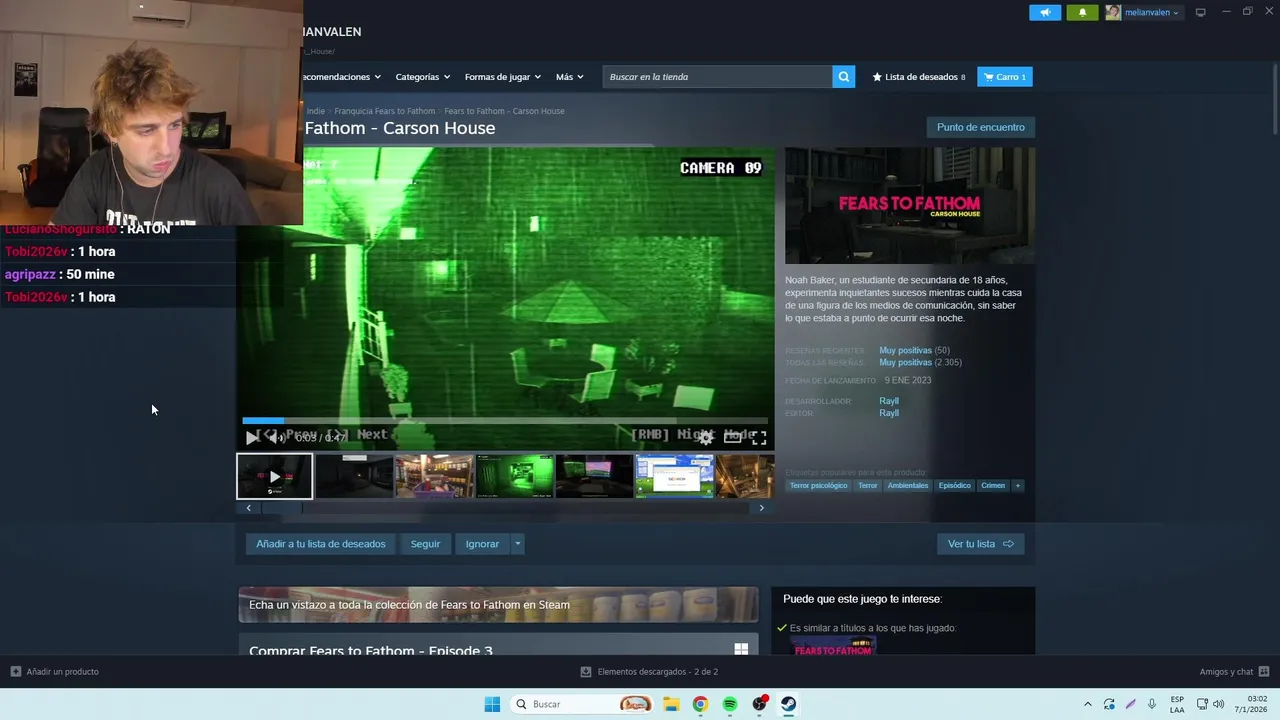1280x720 pixels.
Task: Expand the Categorías store menu
Action: 422,77
